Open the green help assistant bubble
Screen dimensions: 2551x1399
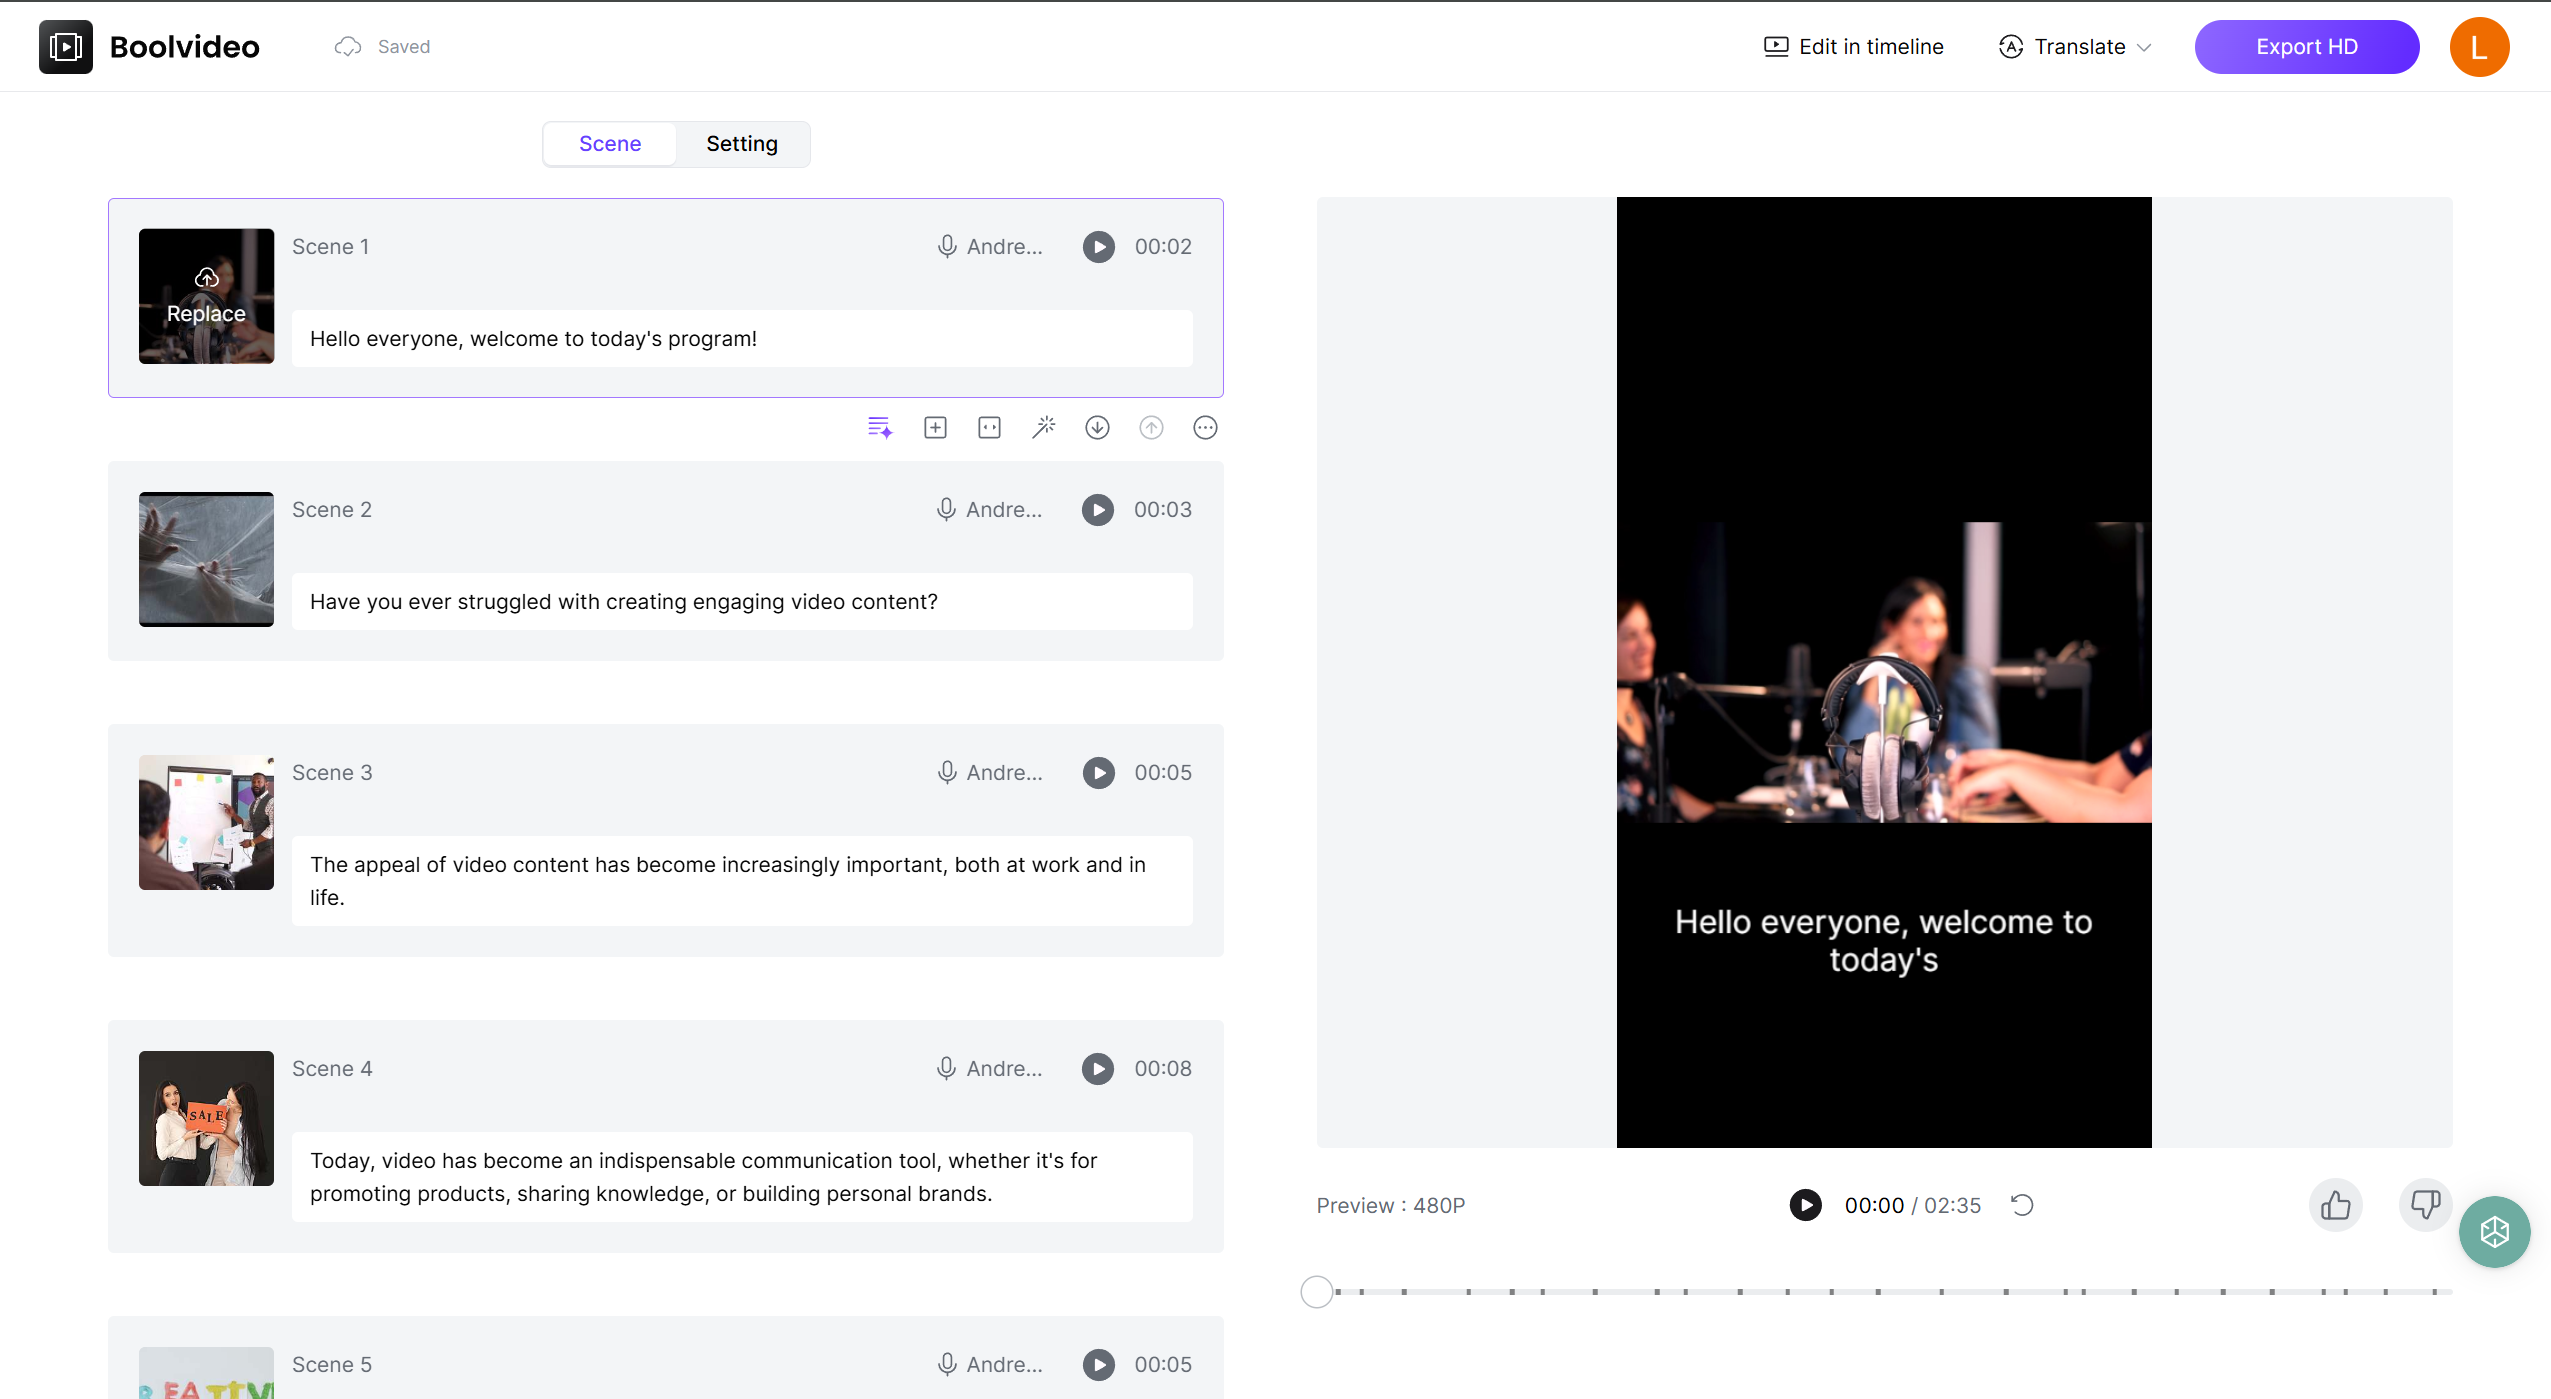coord(2494,1232)
